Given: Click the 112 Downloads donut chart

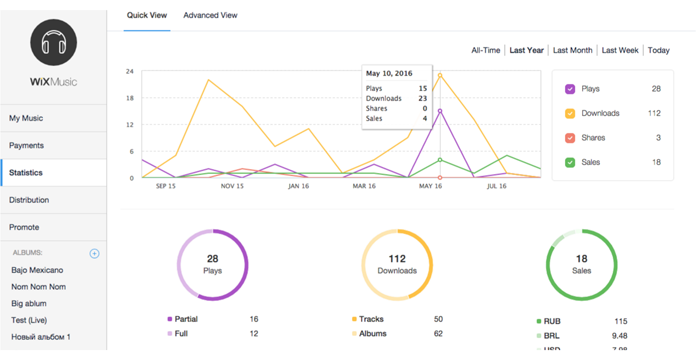Looking at the screenshot, I should pyautogui.click(x=397, y=265).
